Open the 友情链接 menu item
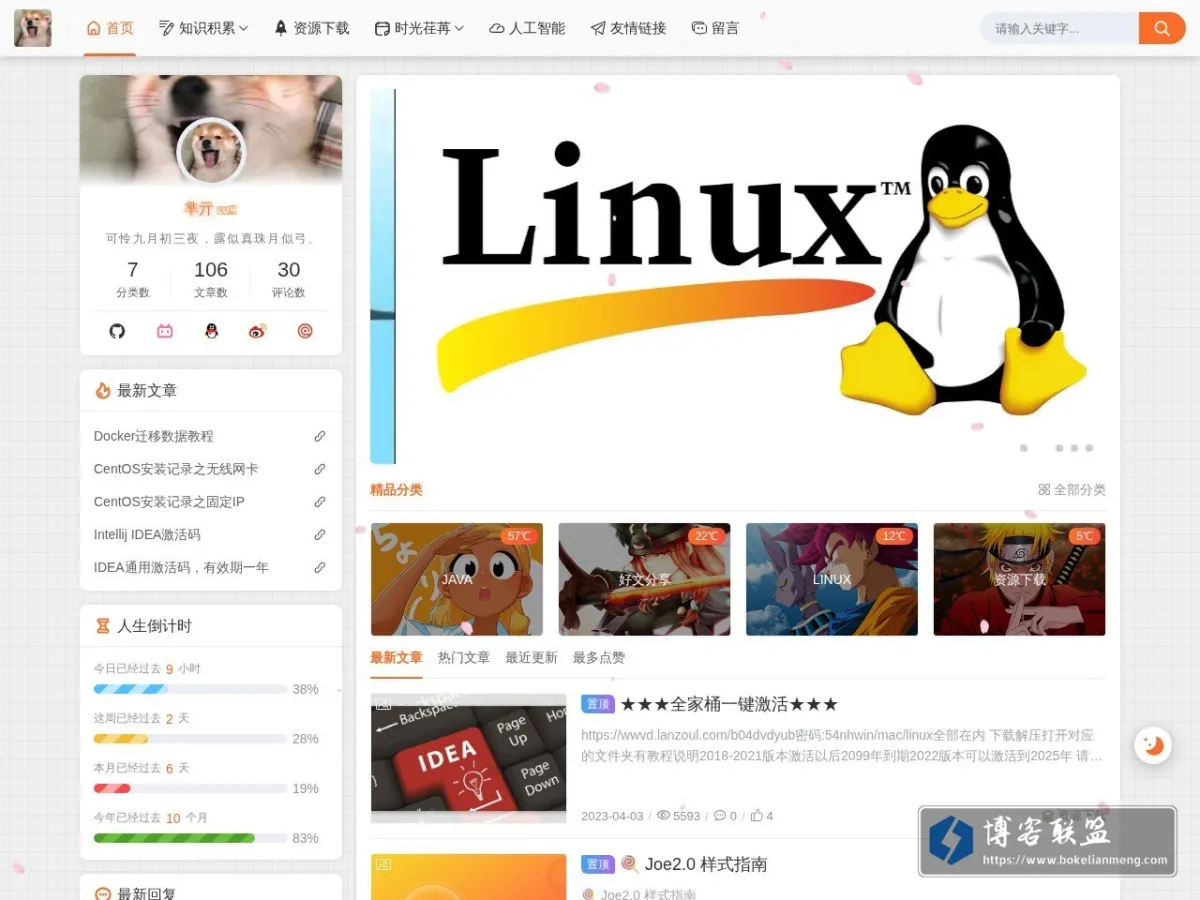Screen dimensions: 1200x900 point(628,28)
